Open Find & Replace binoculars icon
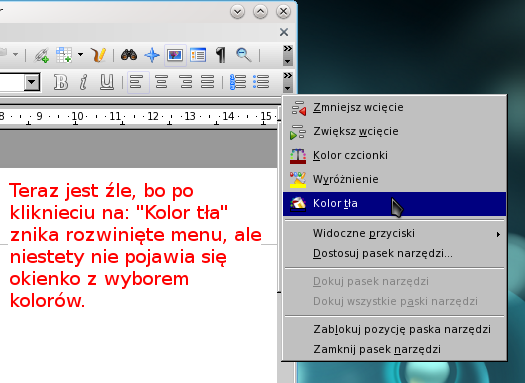This screenshot has width=525, height=383. [x=129, y=55]
